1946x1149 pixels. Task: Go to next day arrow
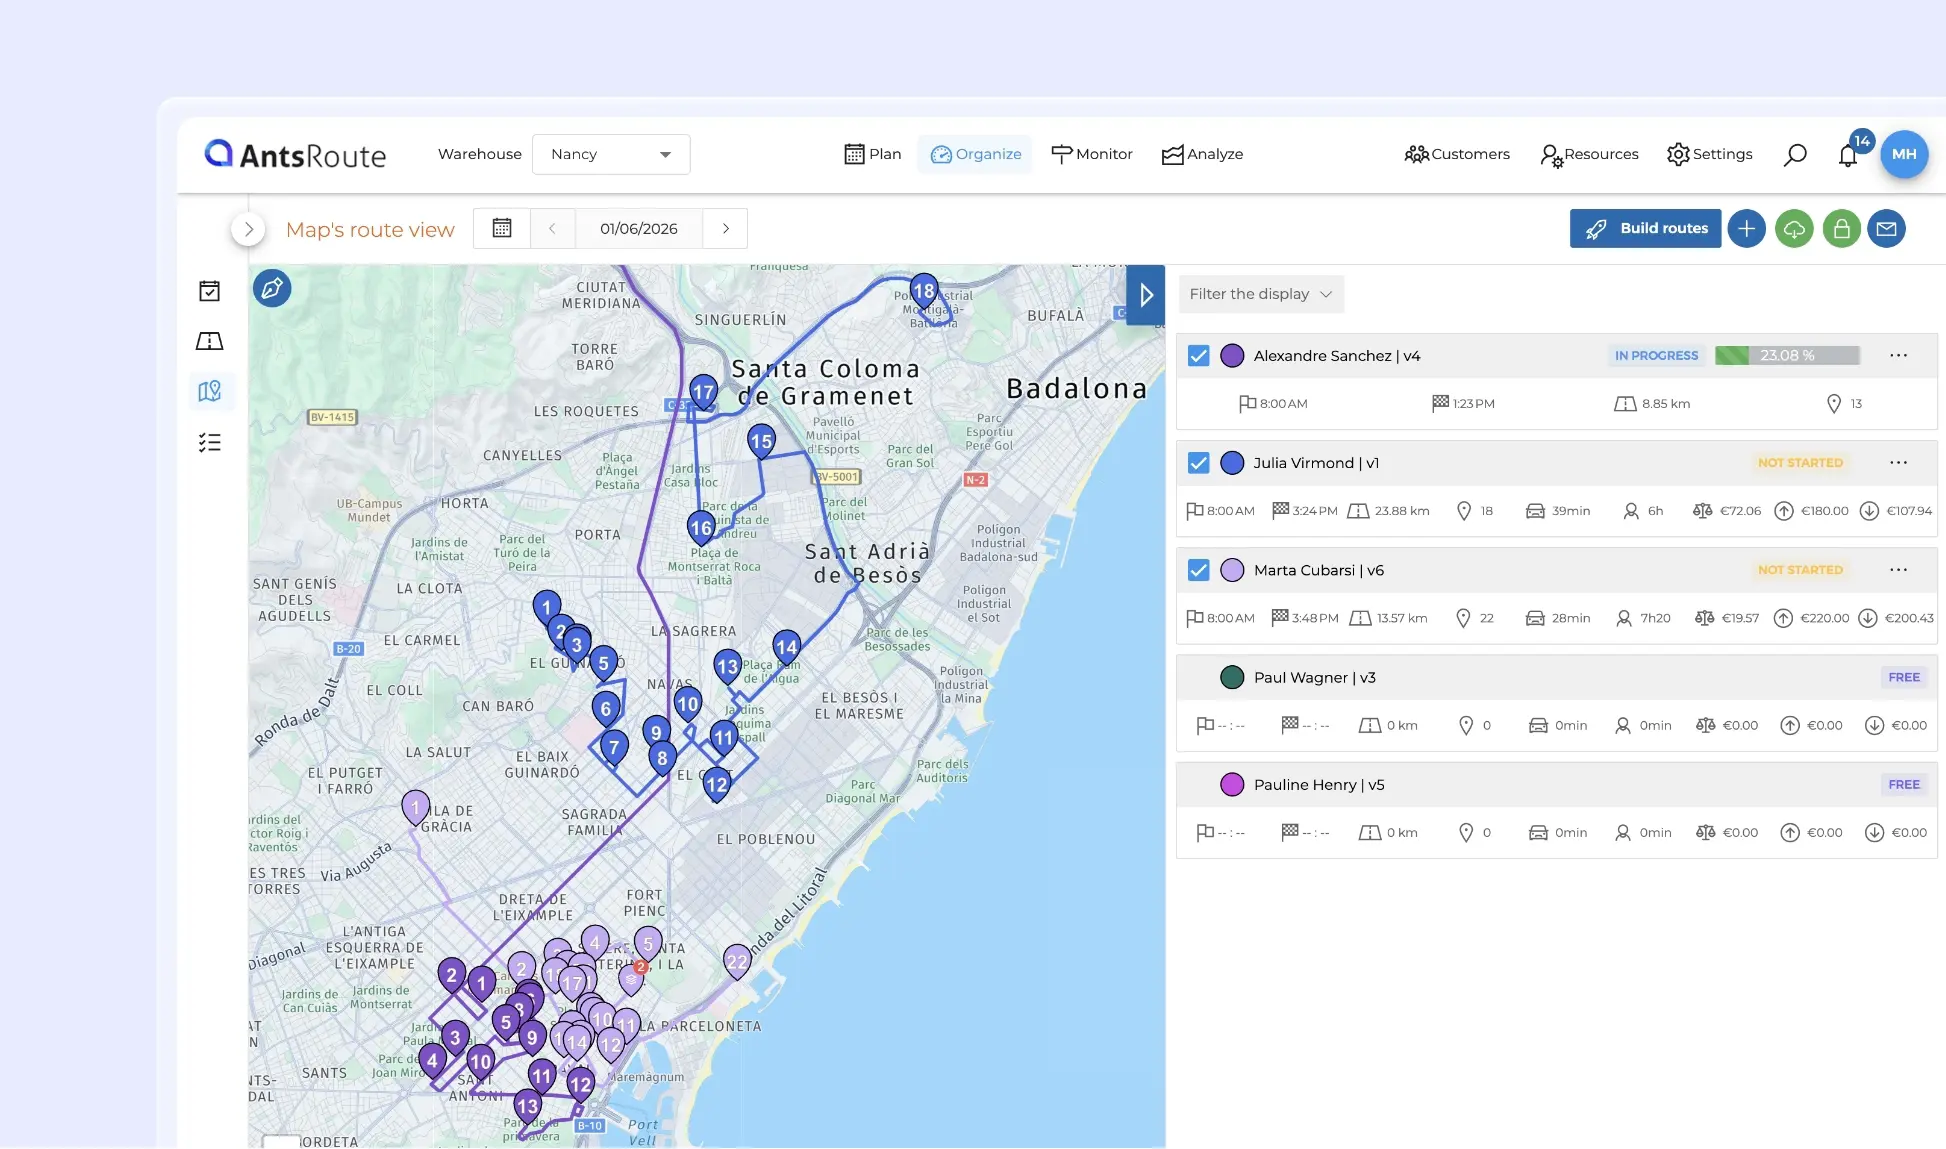726,228
